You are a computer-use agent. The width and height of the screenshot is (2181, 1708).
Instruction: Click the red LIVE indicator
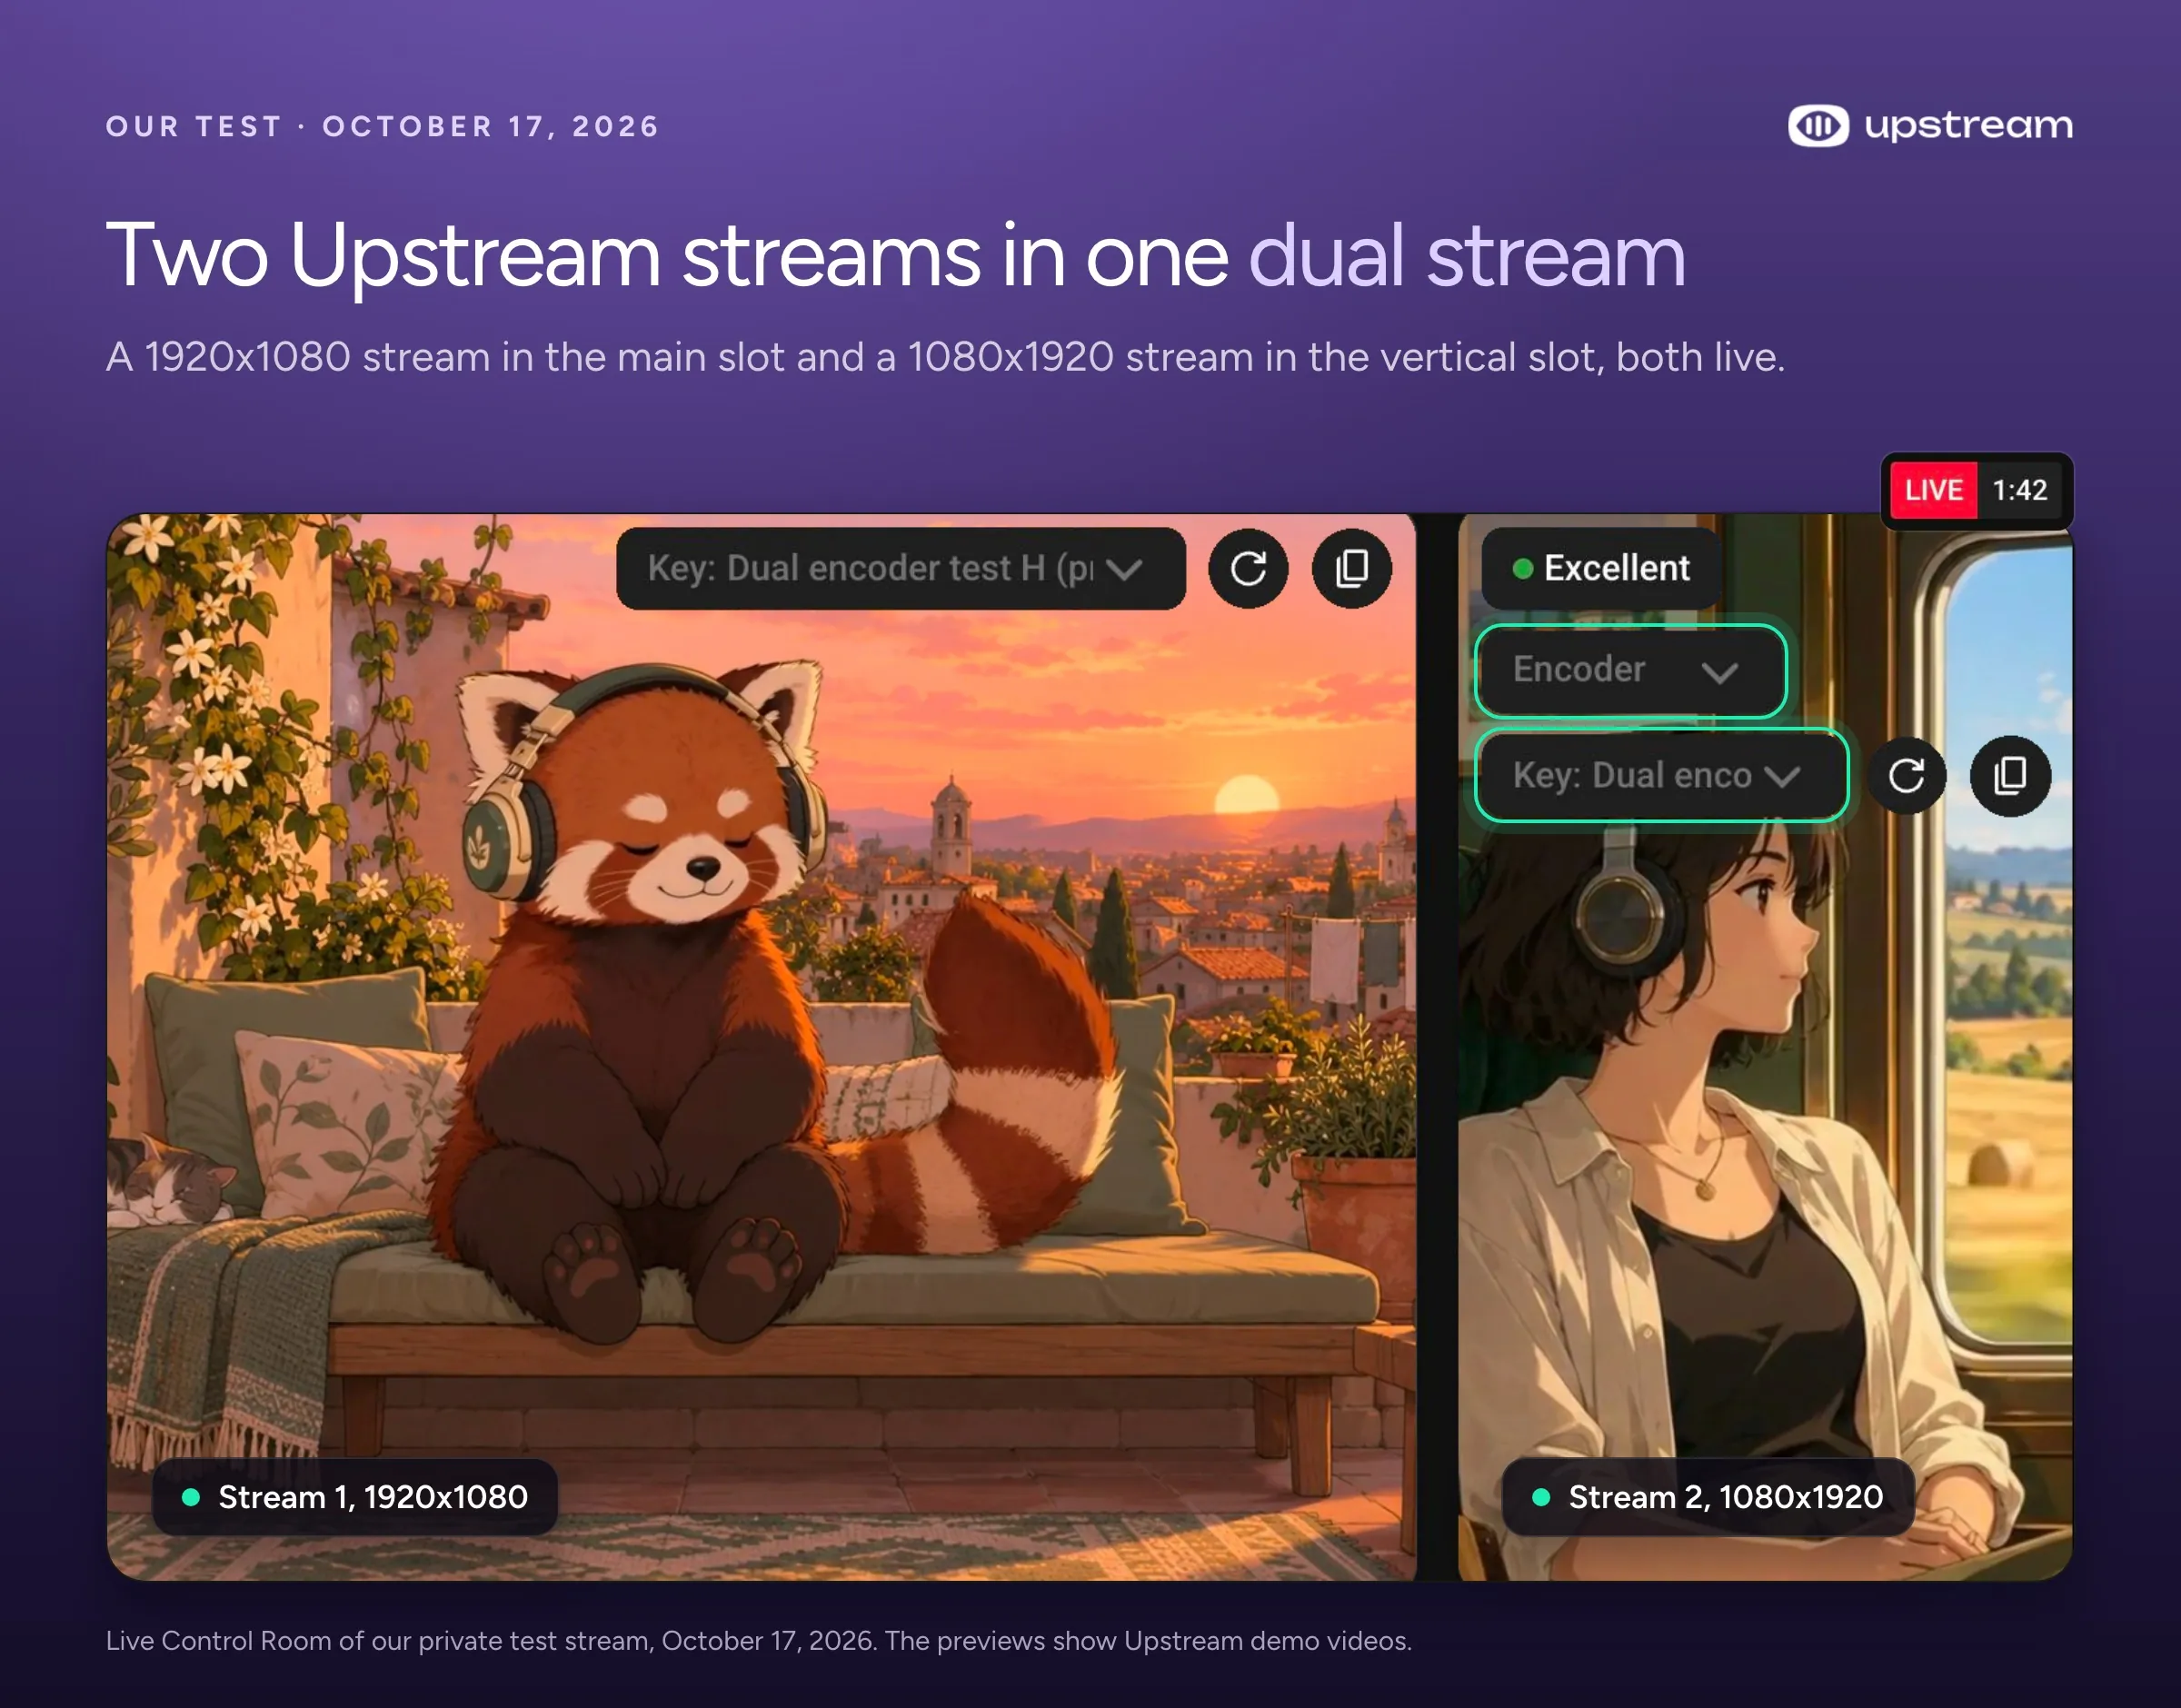coord(1933,490)
